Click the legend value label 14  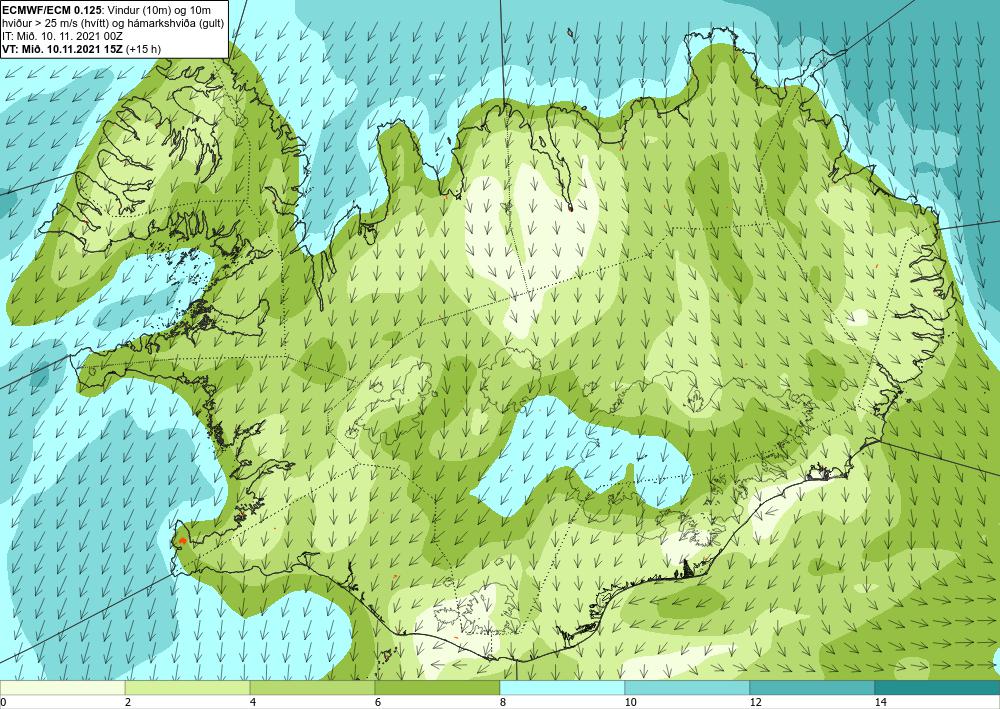coord(880,702)
